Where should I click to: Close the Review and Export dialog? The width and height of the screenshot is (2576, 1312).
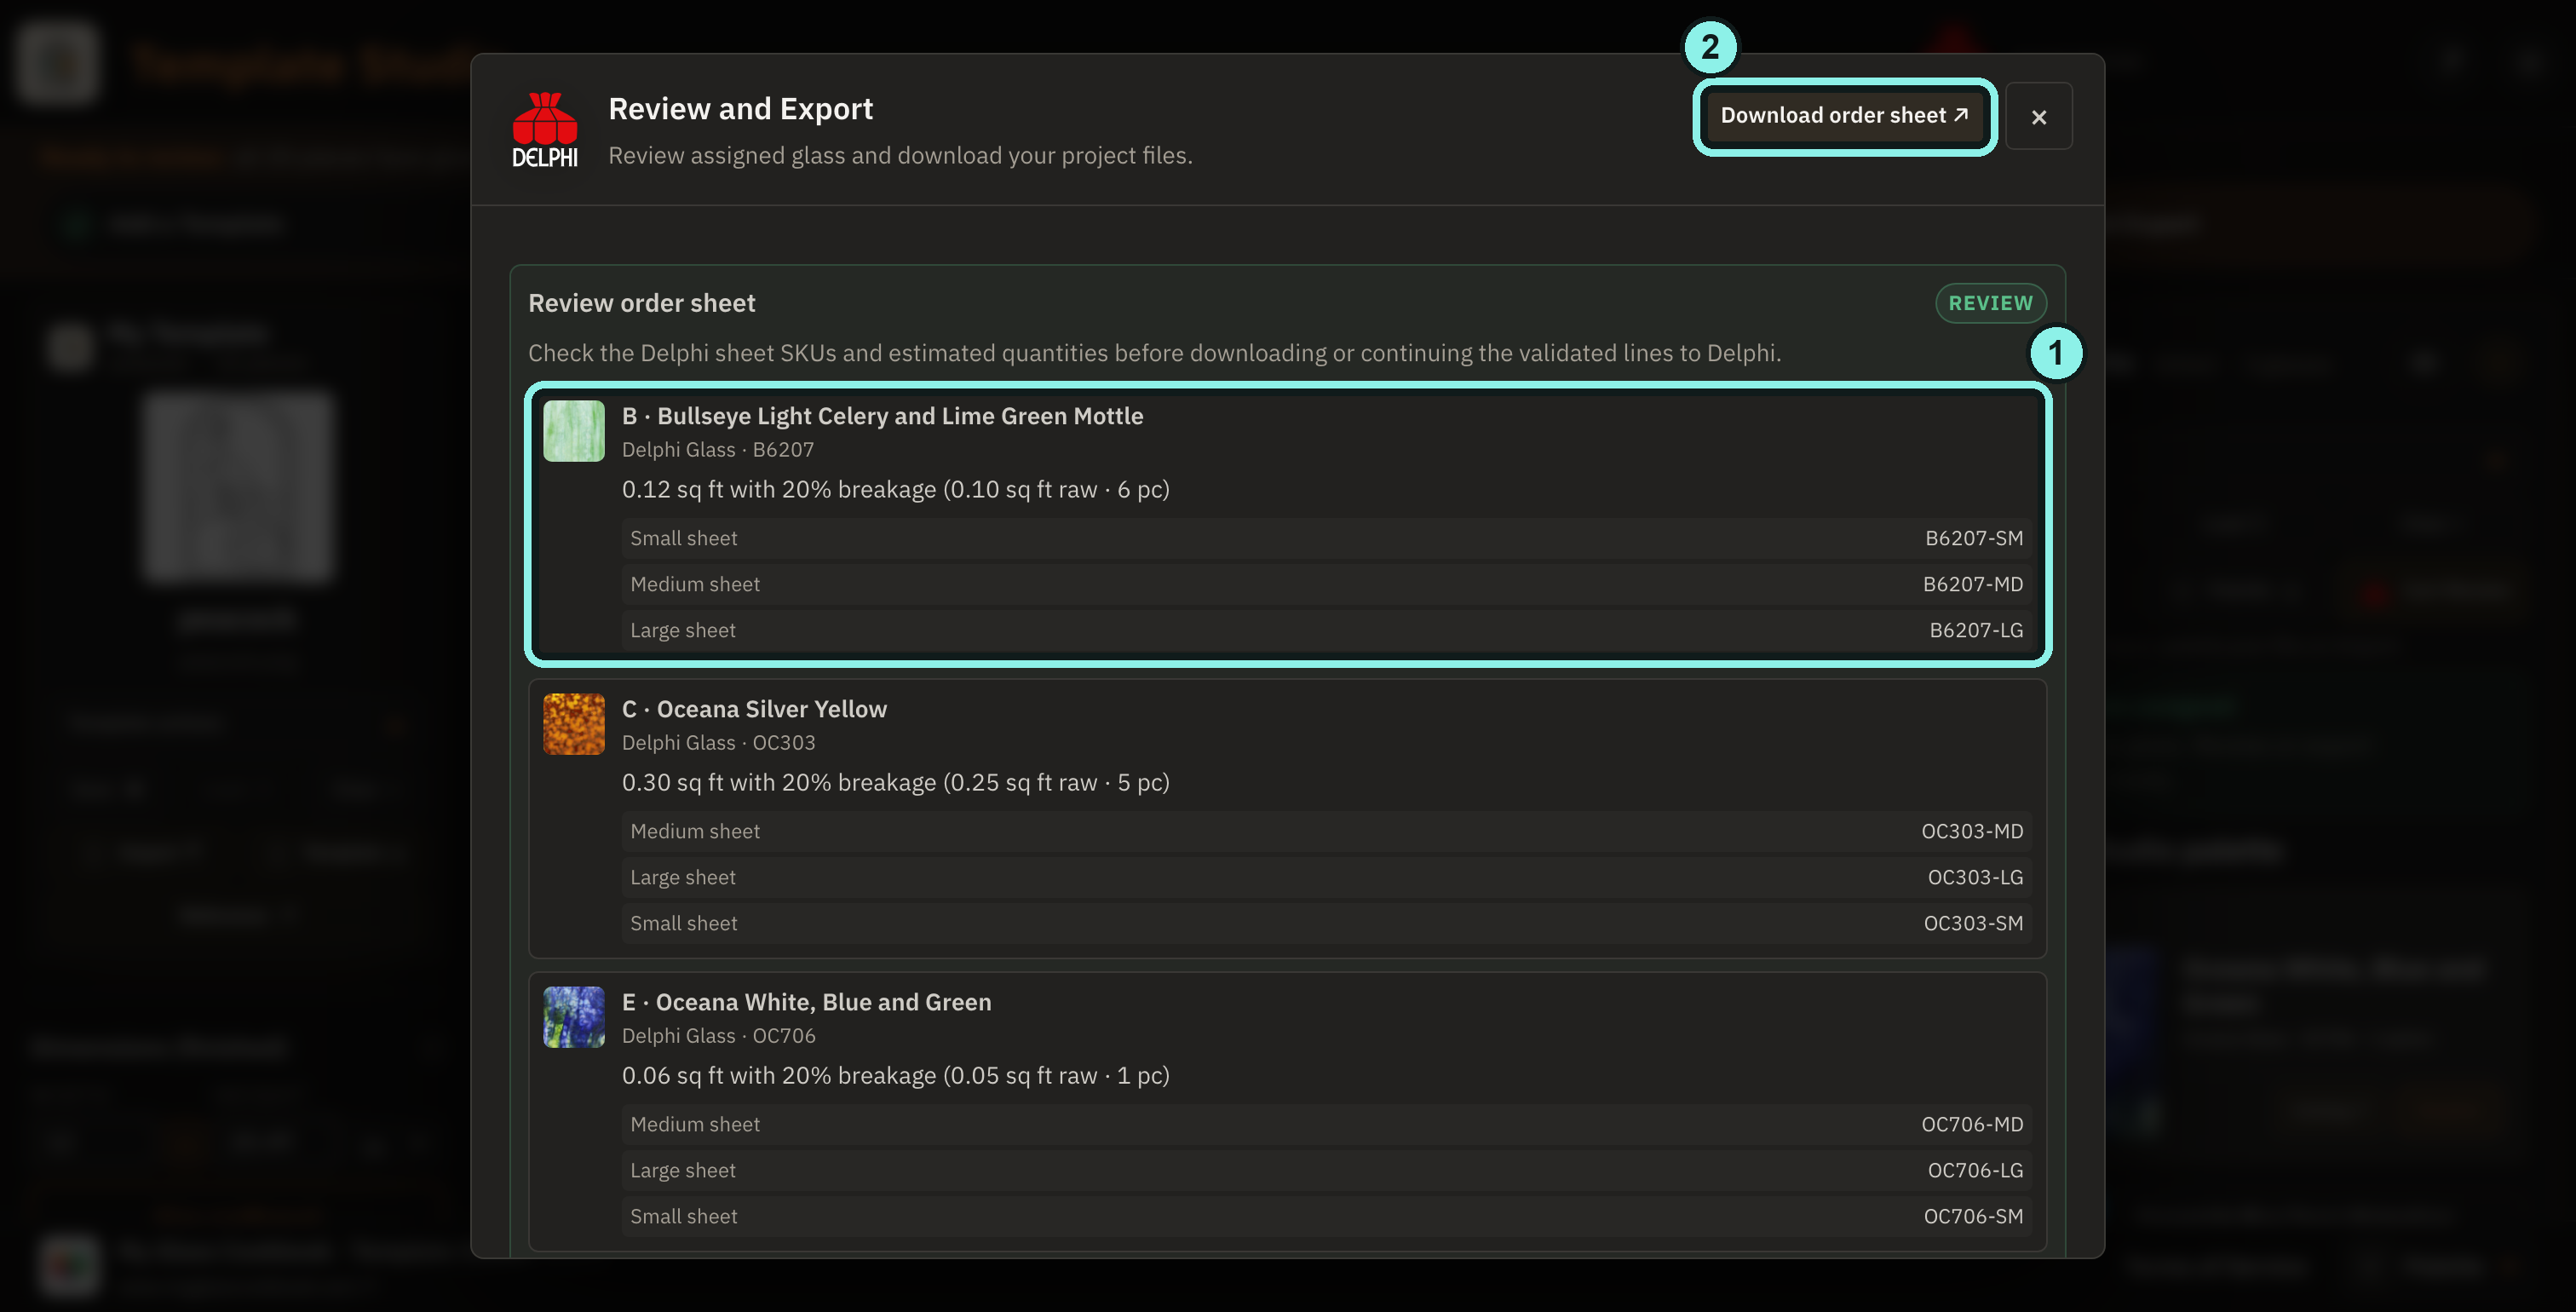tap(2038, 116)
